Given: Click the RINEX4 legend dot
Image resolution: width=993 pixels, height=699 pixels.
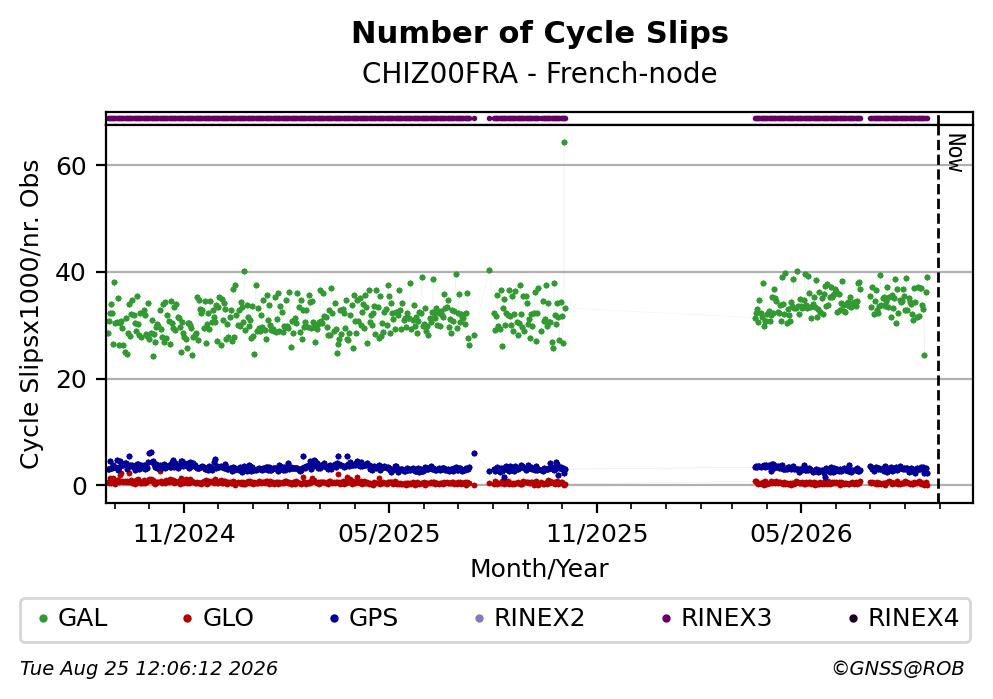Looking at the screenshot, I should click(x=853, y=619).
